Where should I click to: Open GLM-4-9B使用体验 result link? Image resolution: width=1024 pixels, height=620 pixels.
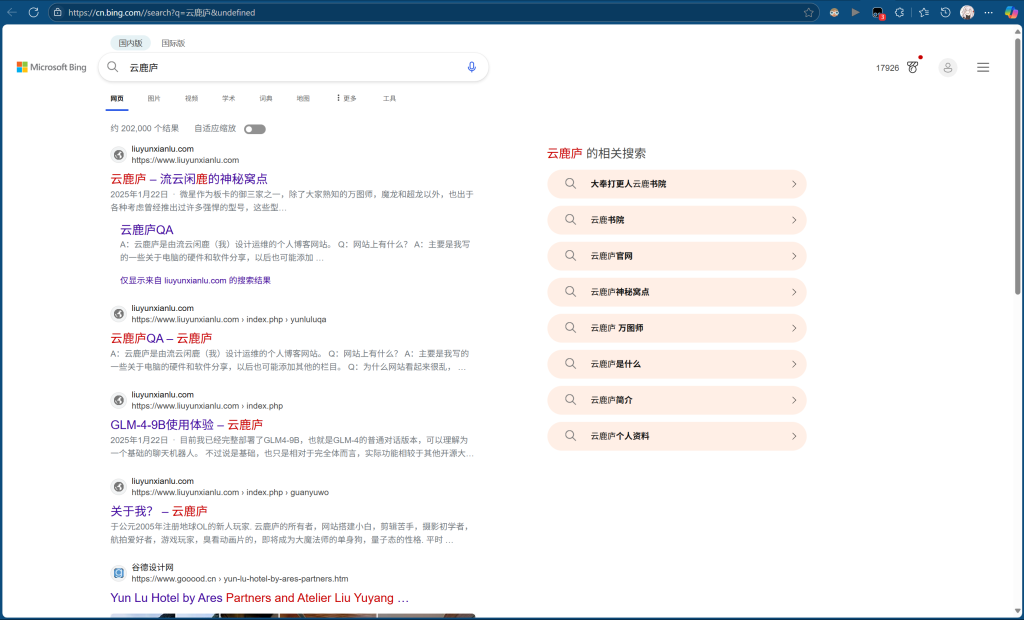187,425
